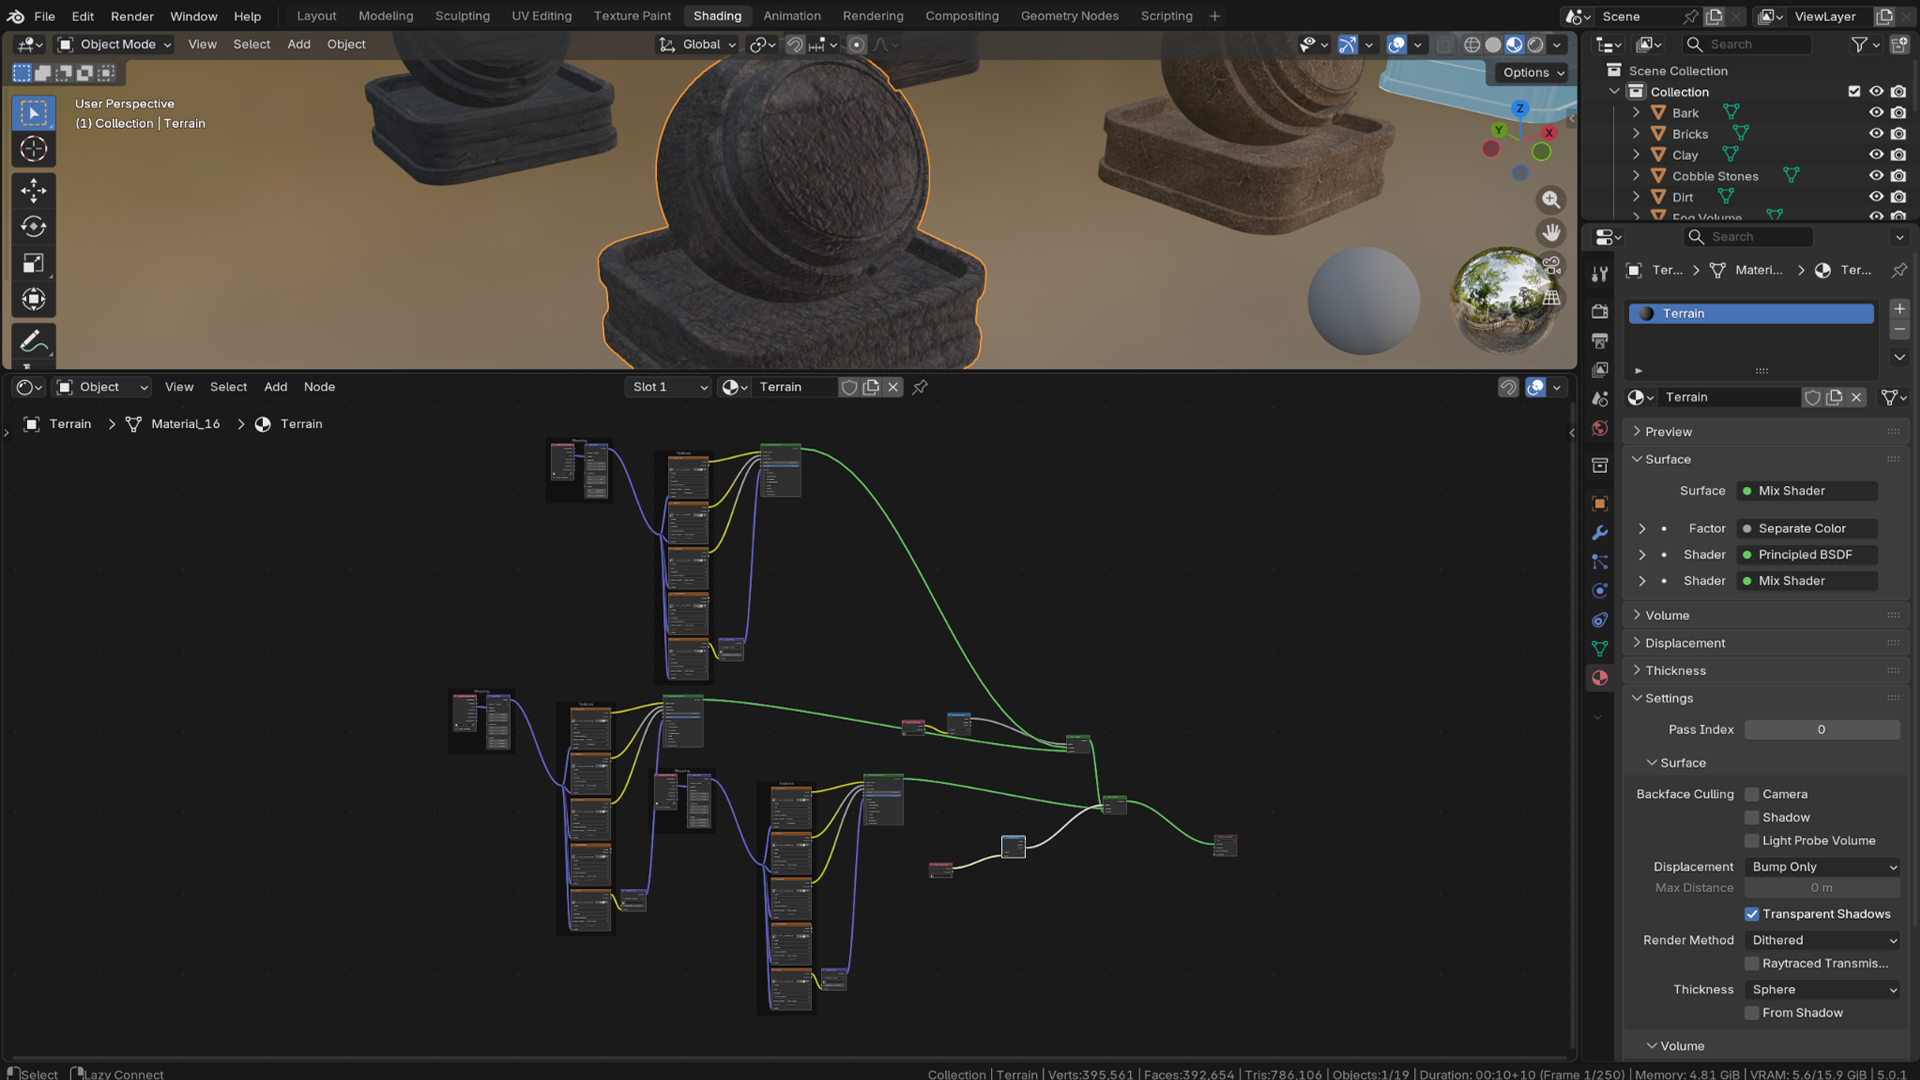Disable Transparent Shadows checkbox
The height and width of the screenshot is (1080, 1920).
1752,914
